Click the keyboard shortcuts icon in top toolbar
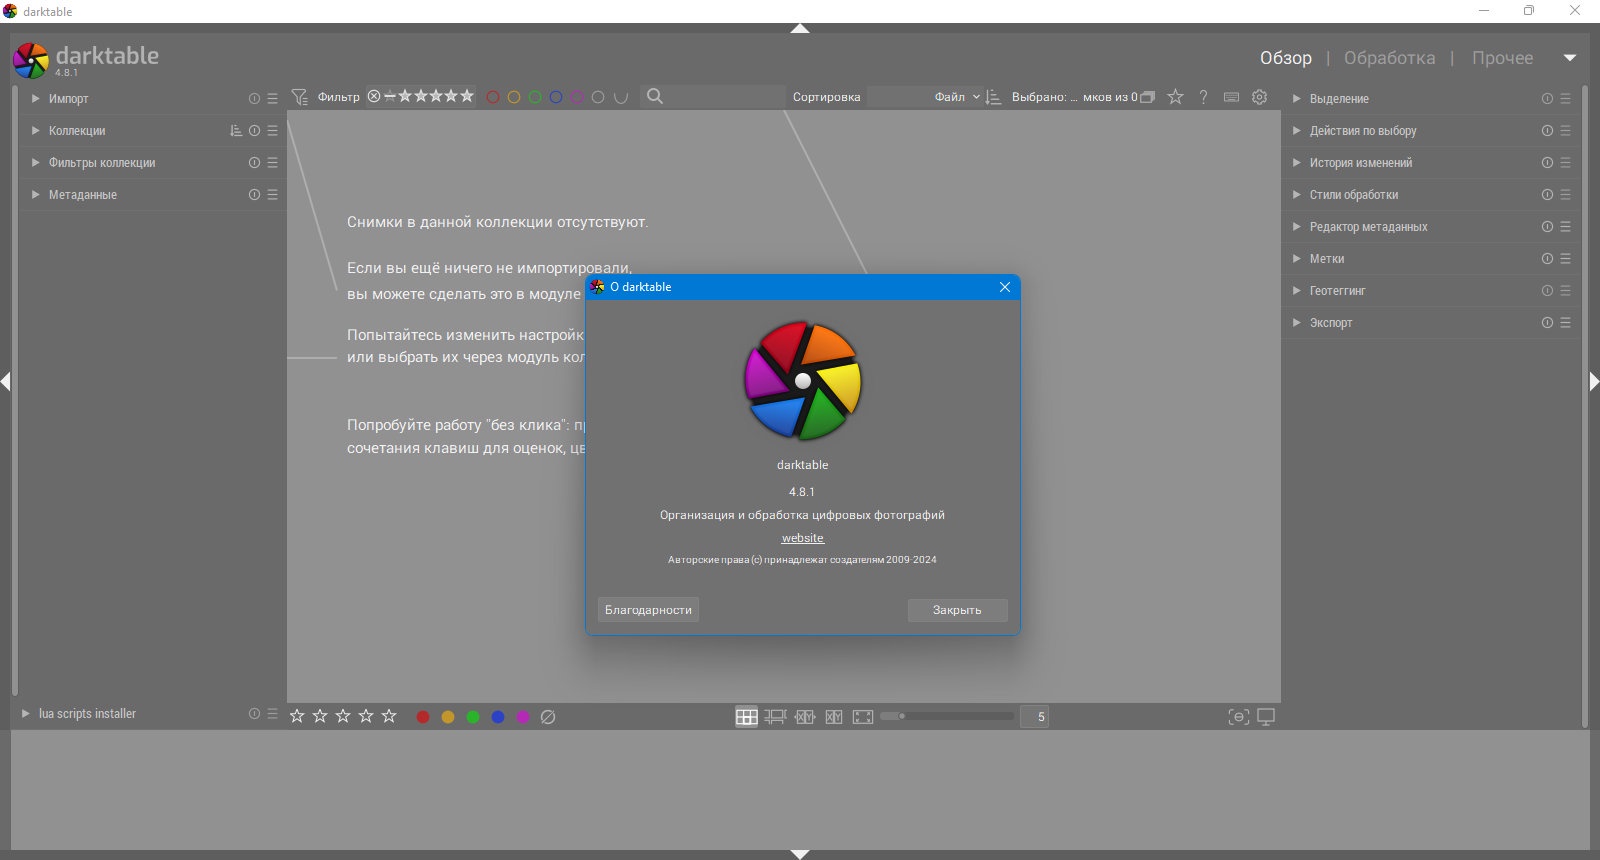 tap(1231, 97)
